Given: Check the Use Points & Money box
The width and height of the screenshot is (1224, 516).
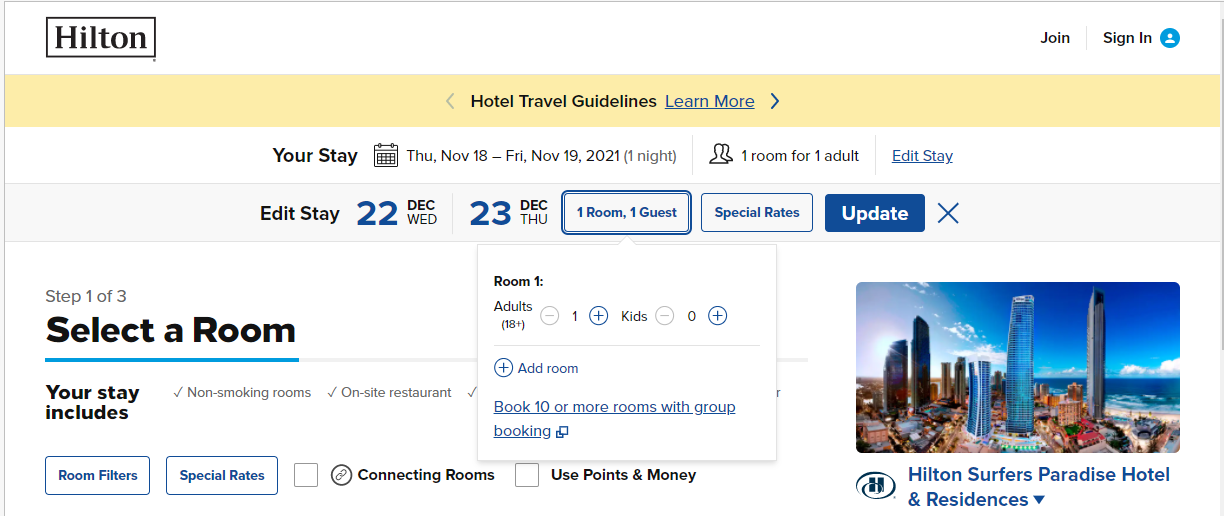Looking at the screenshot, I should (x=527, y=475).
